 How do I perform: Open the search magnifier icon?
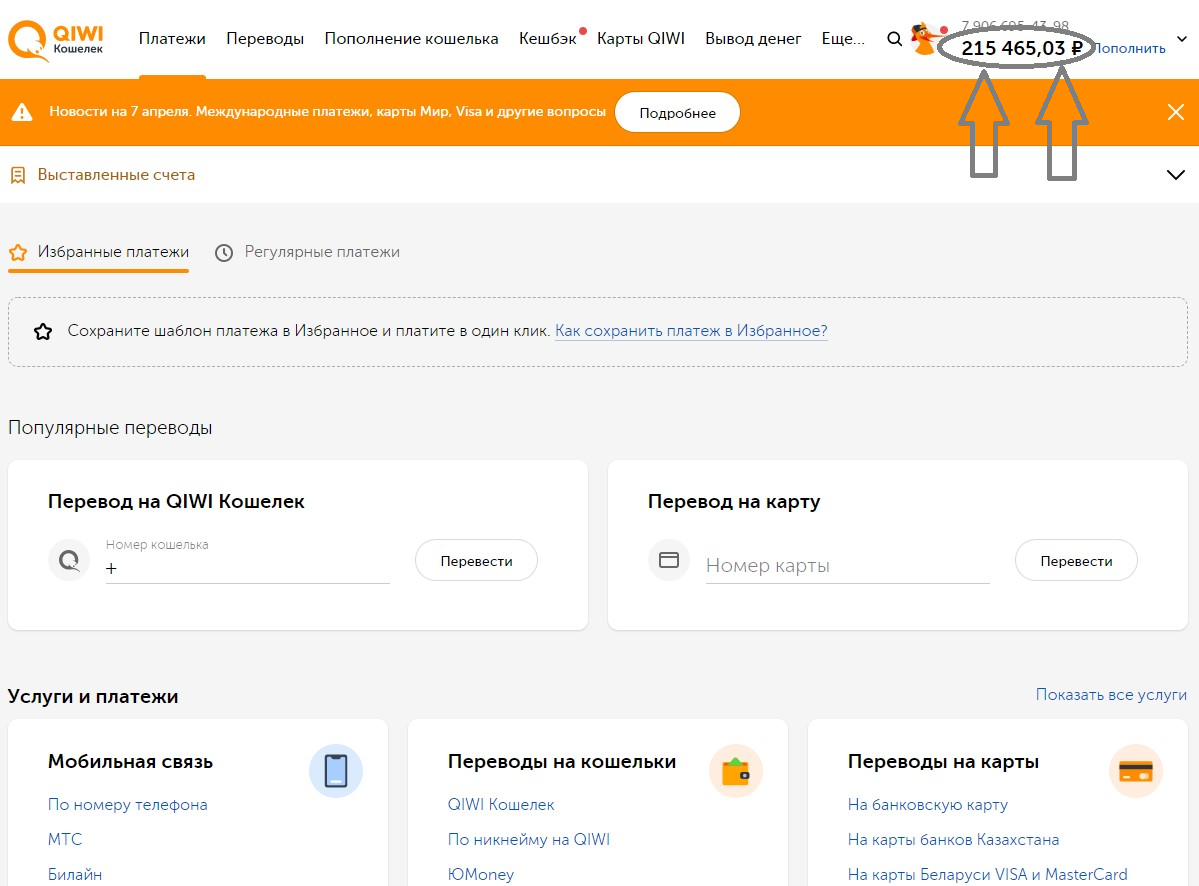(x=894, y=39)
